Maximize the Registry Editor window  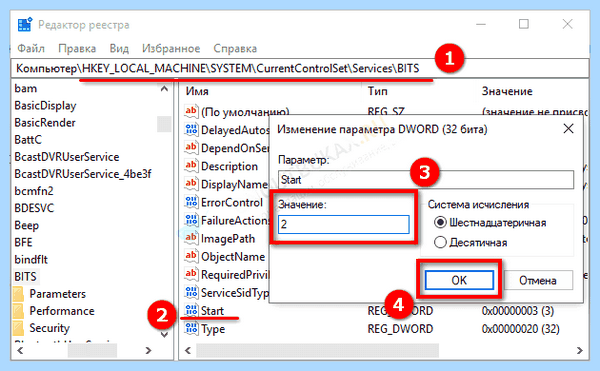point(524,24)
